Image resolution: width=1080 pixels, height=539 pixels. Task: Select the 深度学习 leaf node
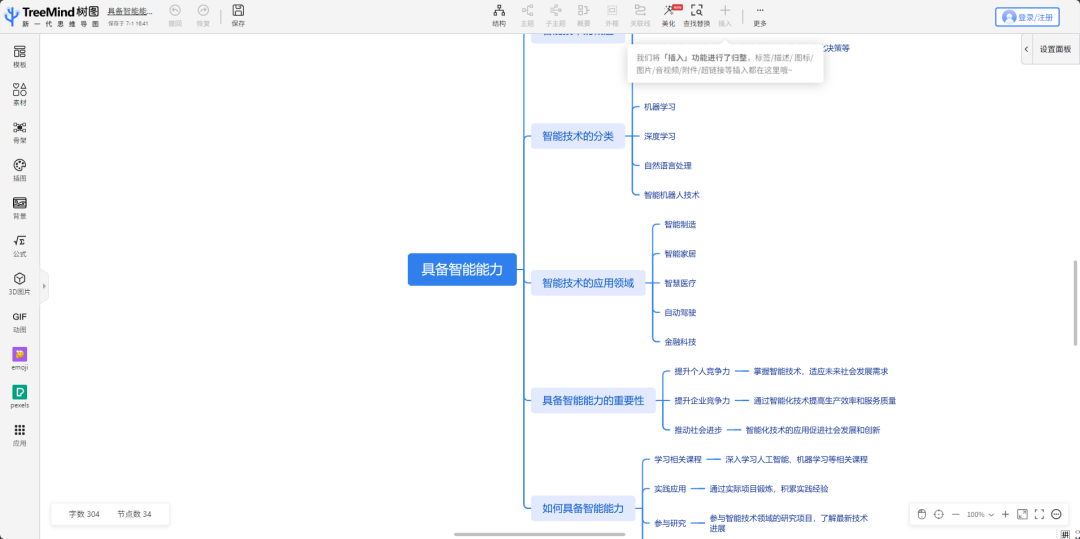[659, 136]
